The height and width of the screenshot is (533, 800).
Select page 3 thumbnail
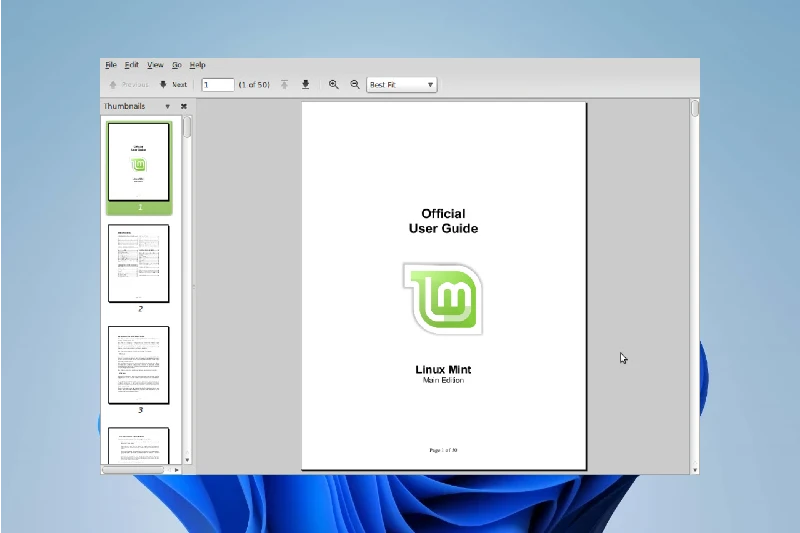pos(139,365)
